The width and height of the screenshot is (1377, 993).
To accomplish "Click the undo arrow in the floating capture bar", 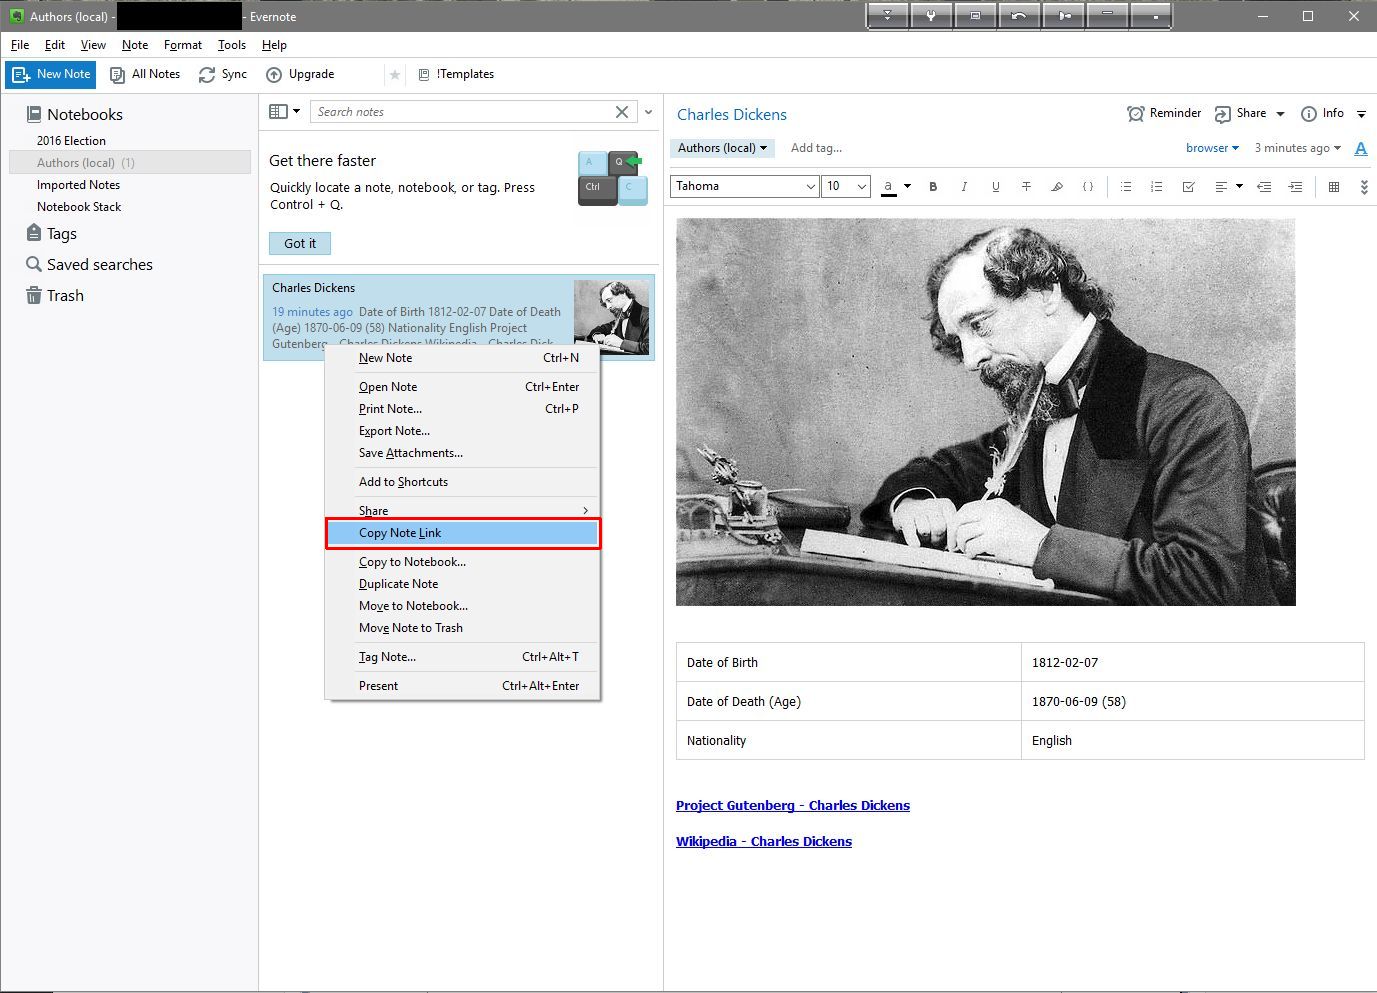I will point(1019,16).
